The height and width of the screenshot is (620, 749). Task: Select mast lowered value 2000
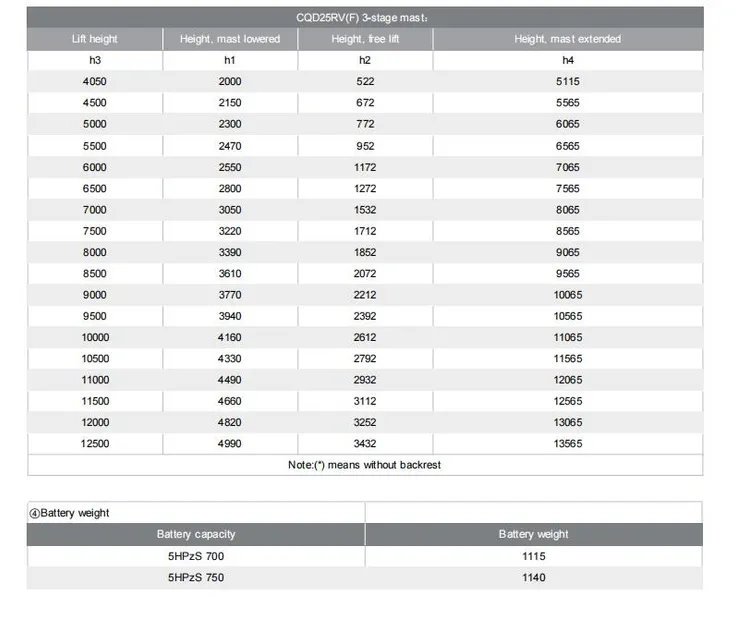(230, 81)
